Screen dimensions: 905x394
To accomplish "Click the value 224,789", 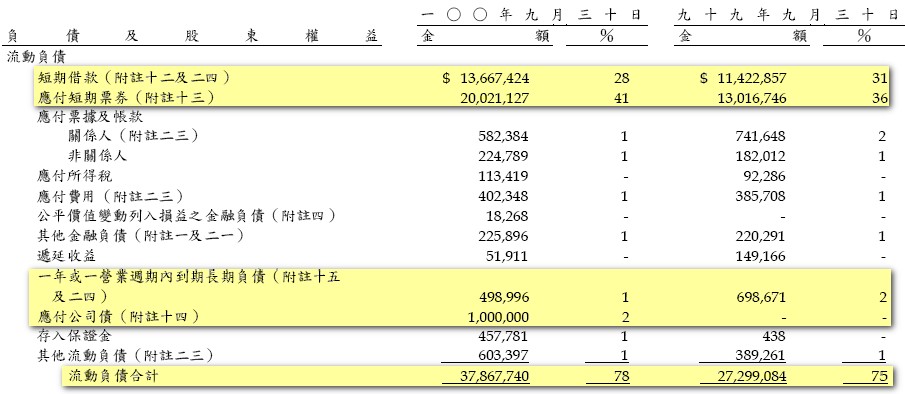I will click(503, 156).
